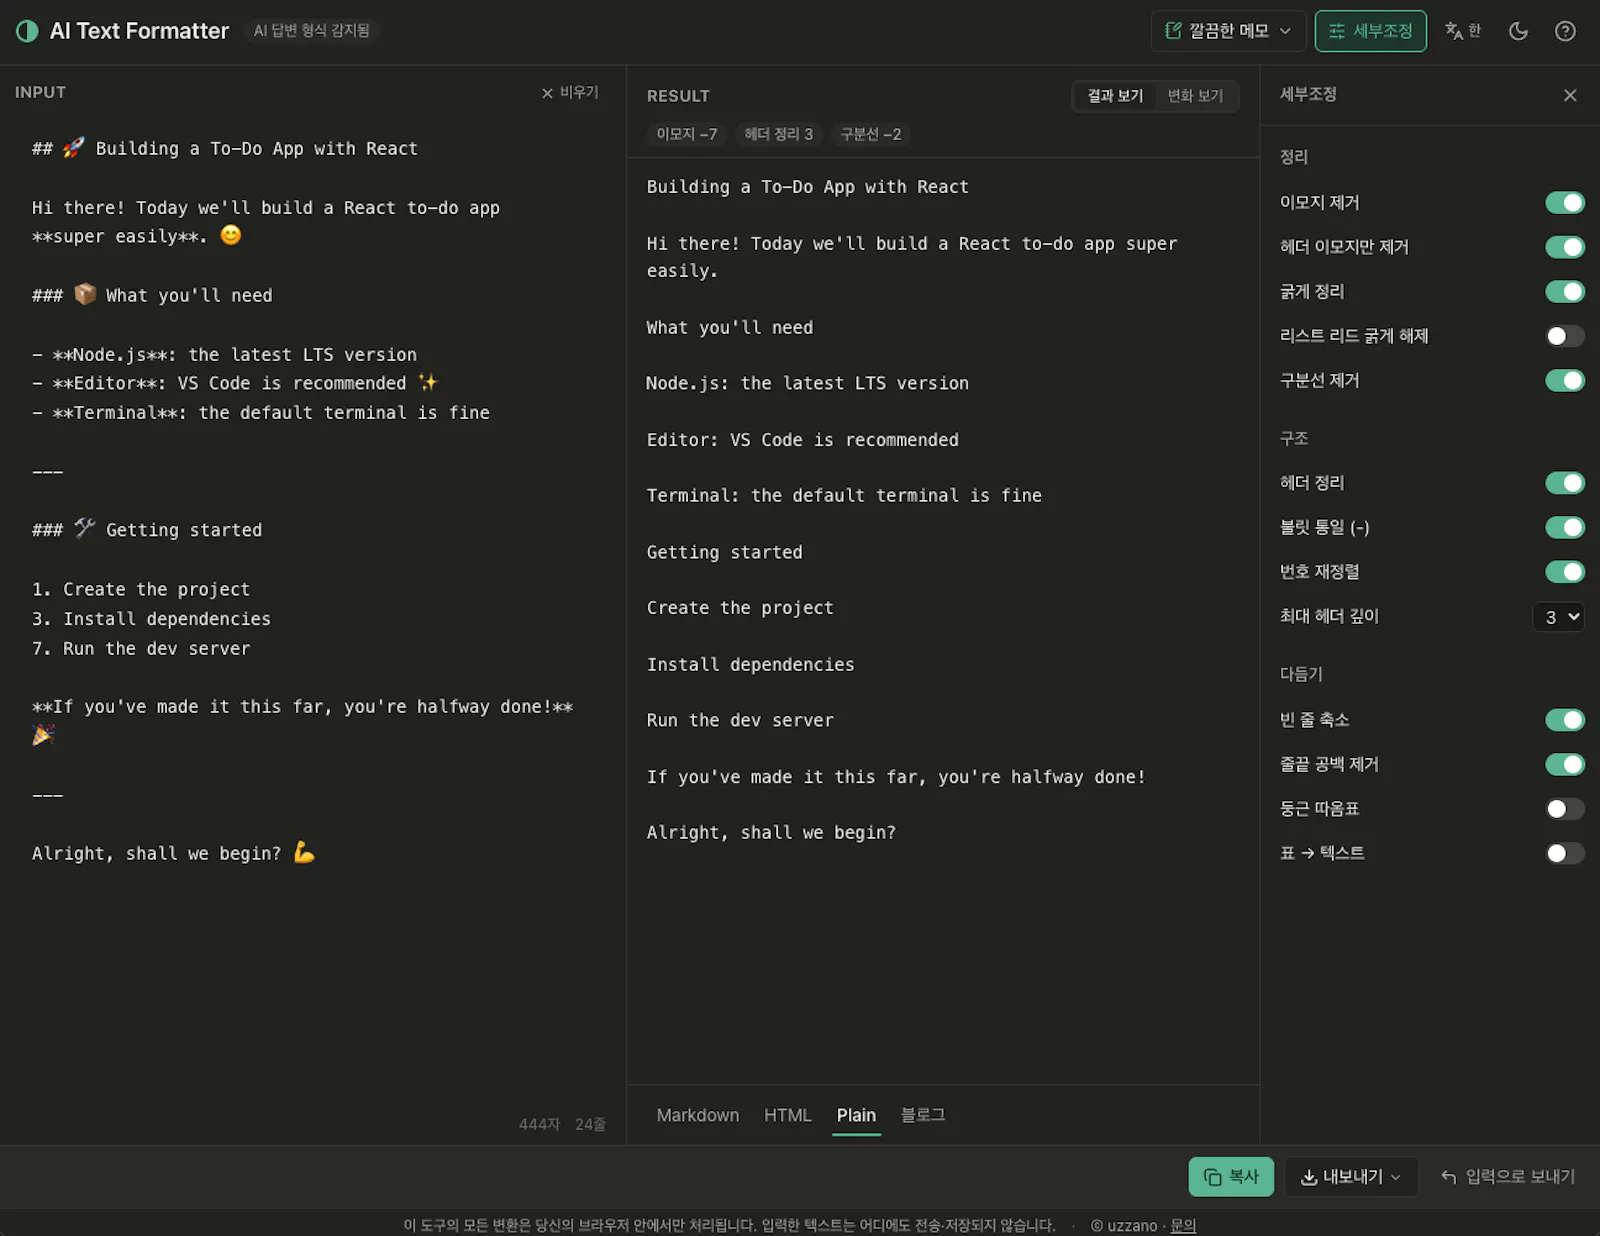Toggle 번호 재정렬 switch
The height and width of the screenshot is (1236, 1600).
click(x=1565, y=572)
